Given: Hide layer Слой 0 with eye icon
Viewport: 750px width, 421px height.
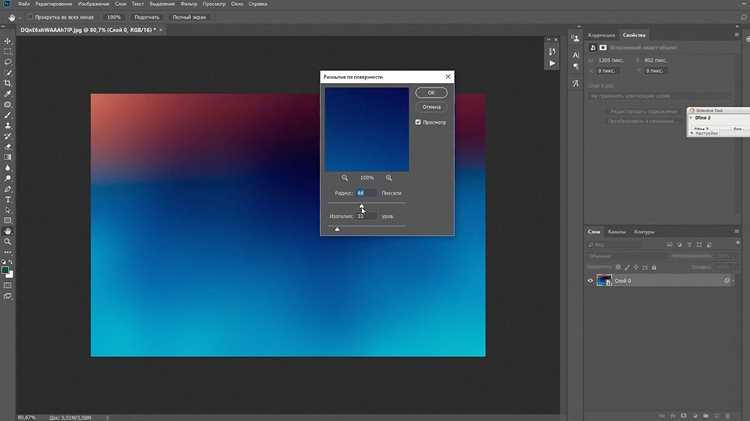Looking at the screenshot, I should [590, 281].
